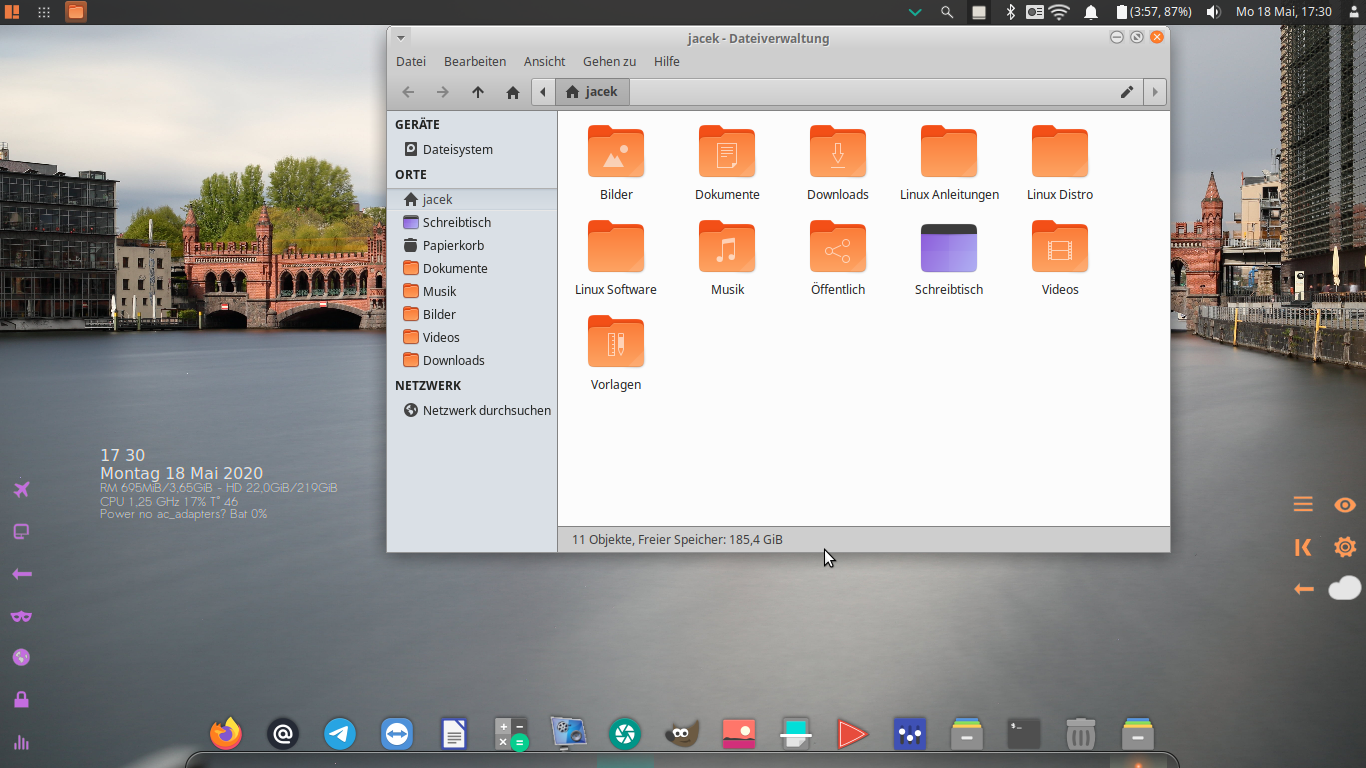This screenshot has width=1366, height=768.
Task: Click the white cloud desktop icon
Action: point(1345,588)
